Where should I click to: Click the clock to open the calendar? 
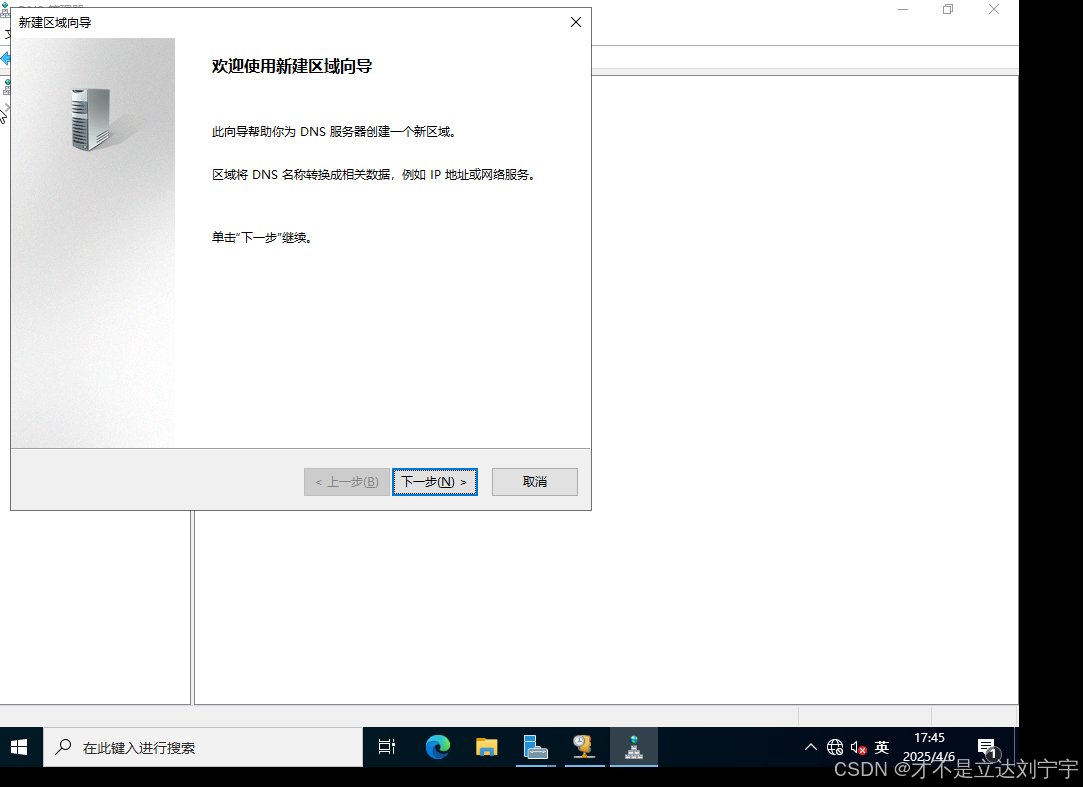(x=932, y=746)
